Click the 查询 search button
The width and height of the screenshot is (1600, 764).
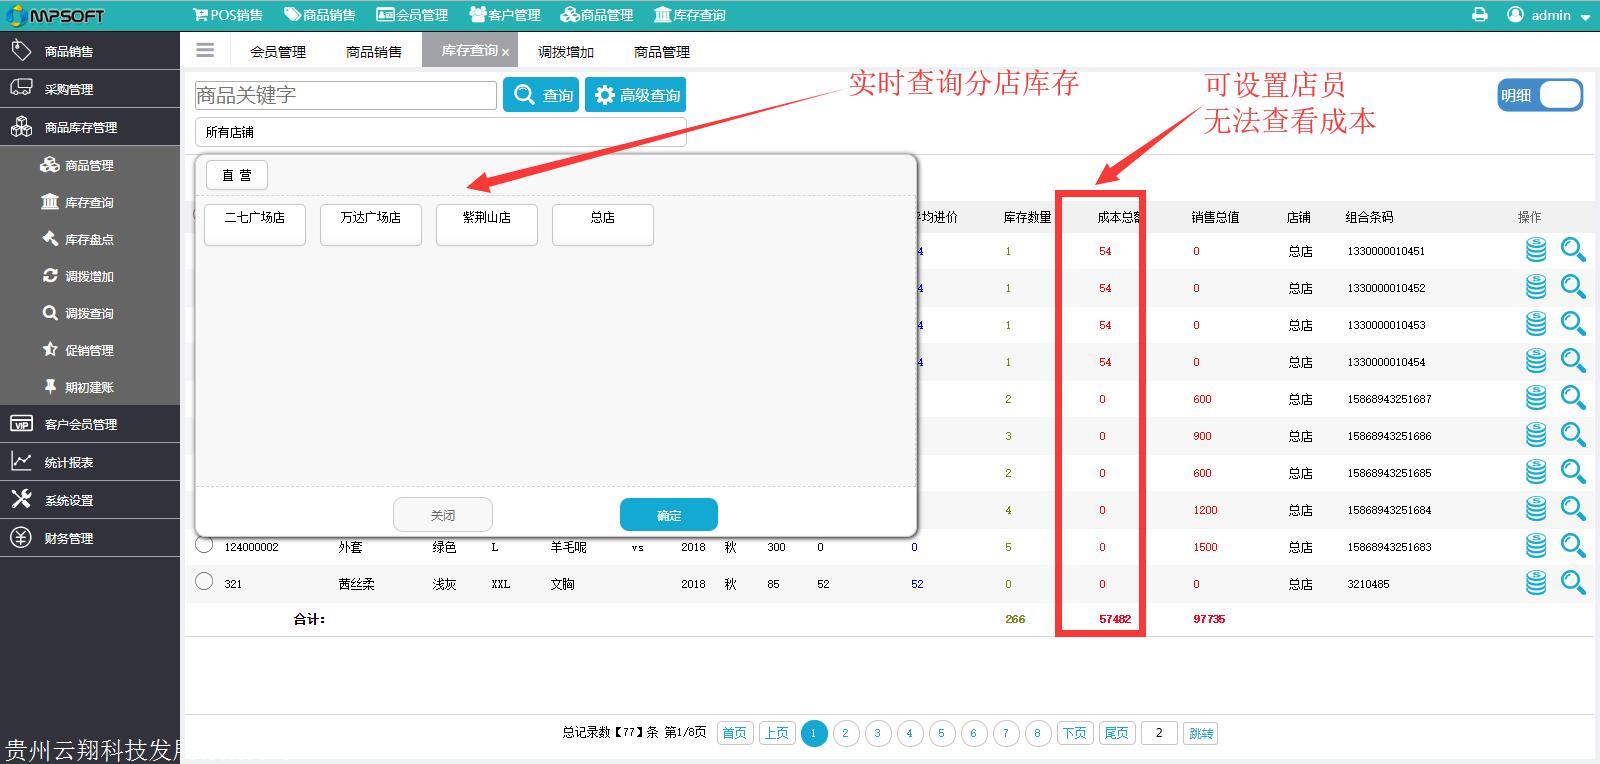pos(541,95)
